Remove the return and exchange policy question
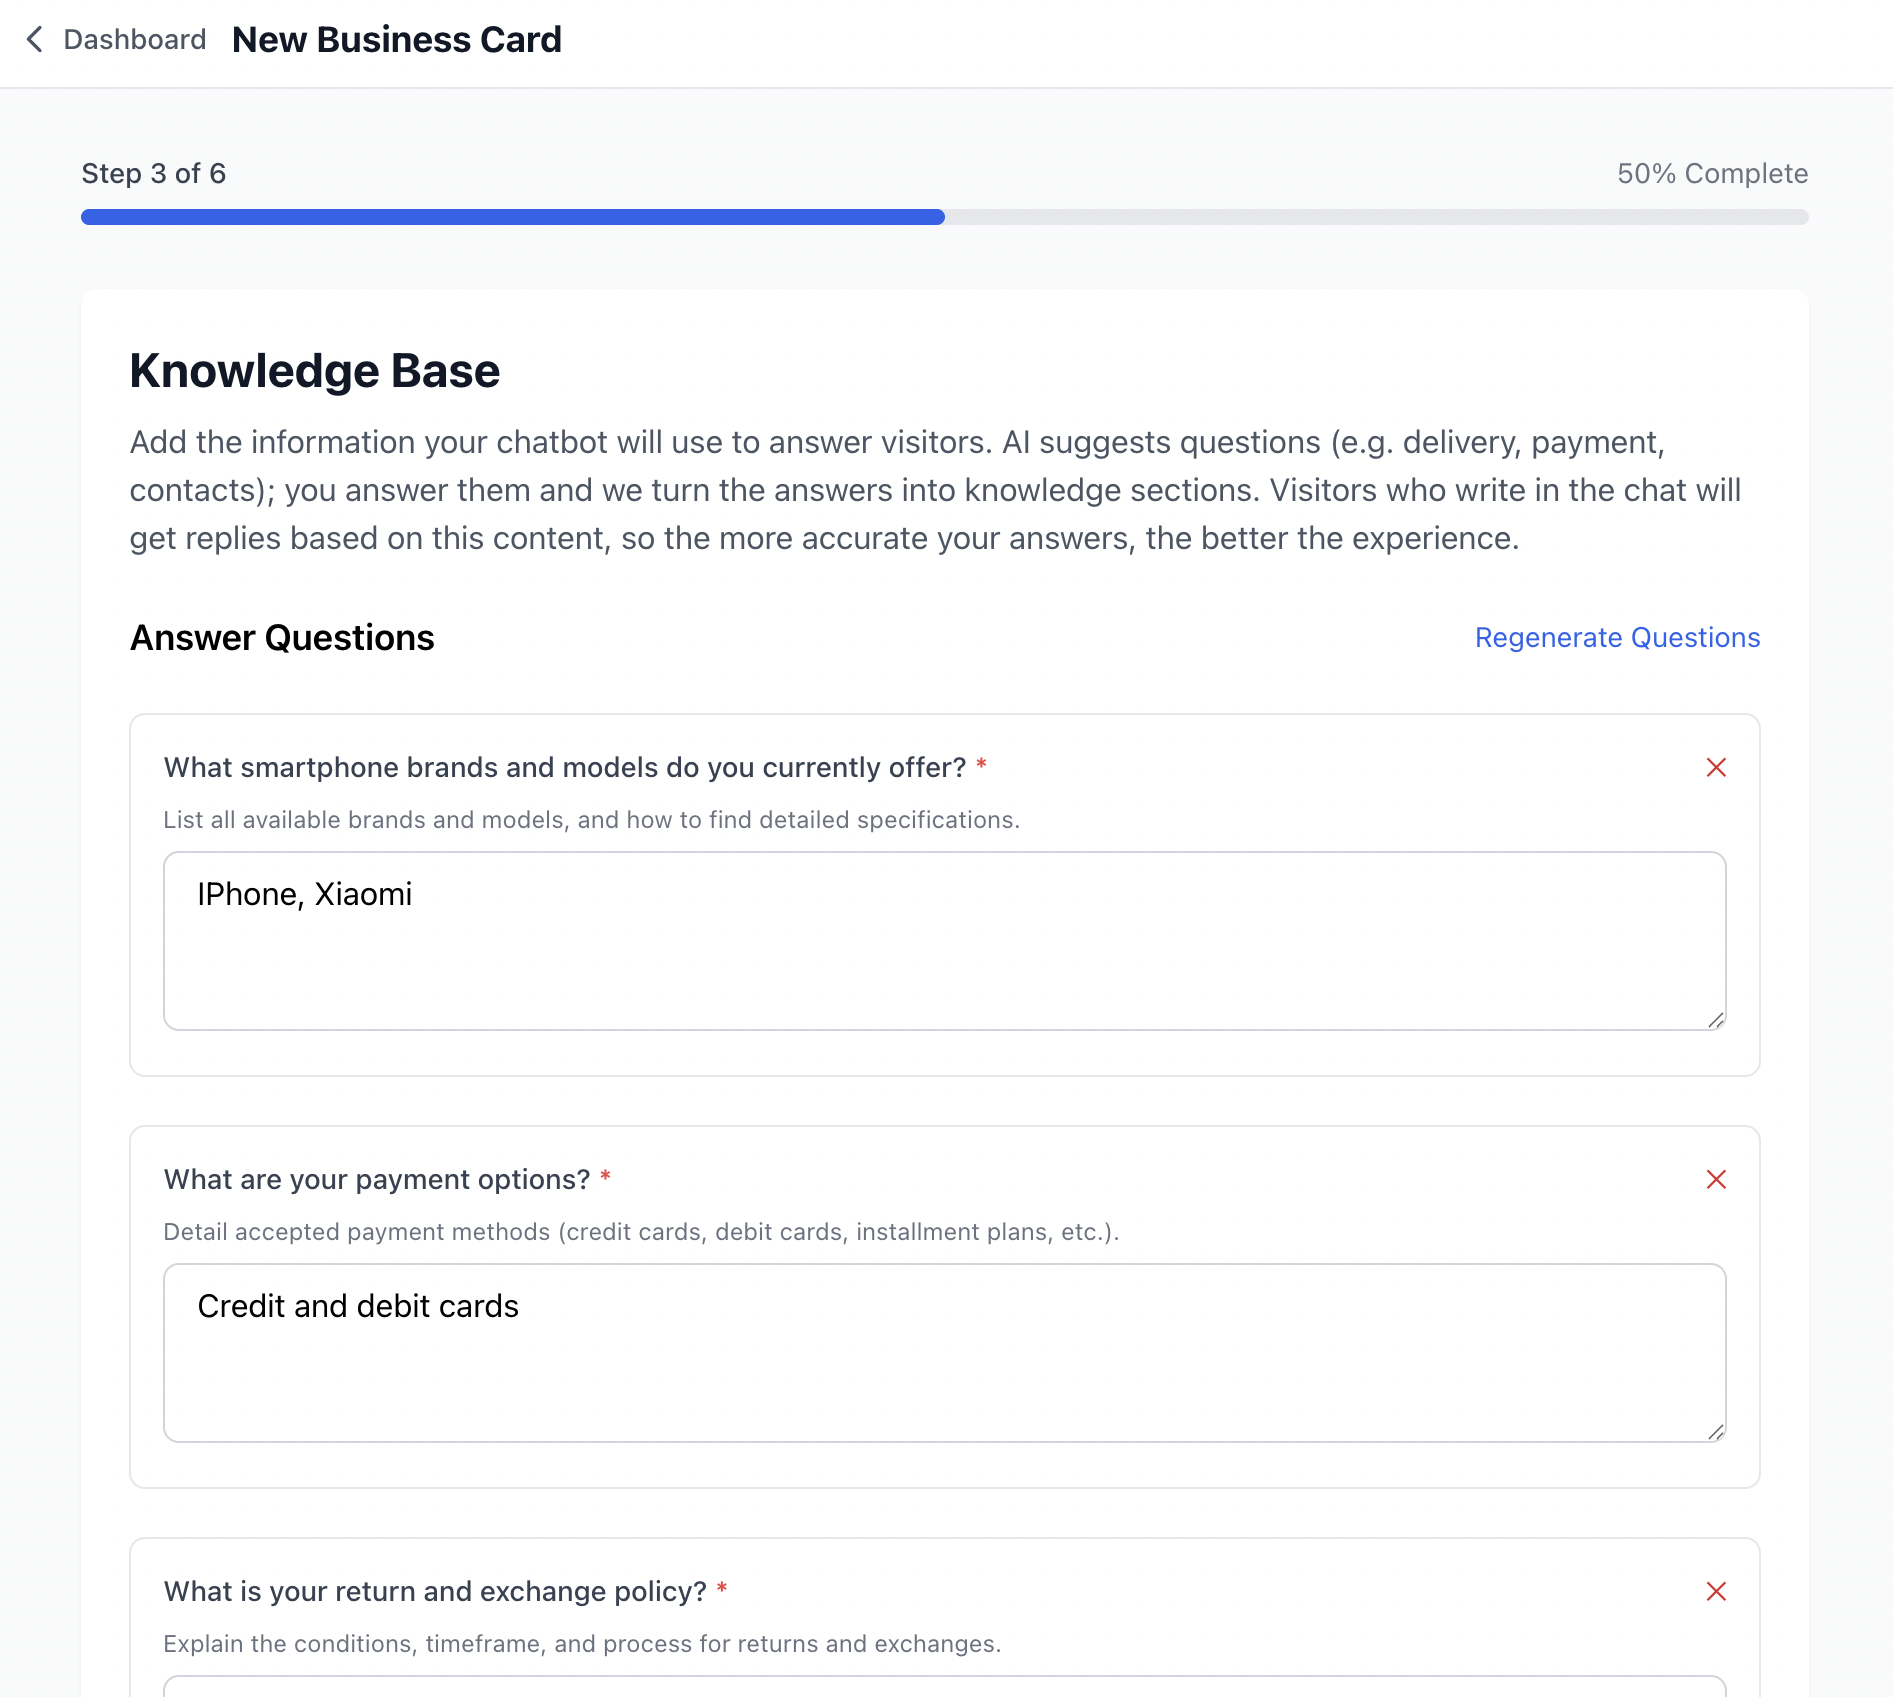1893x1697 pixels. (x=1716, y=1591)
